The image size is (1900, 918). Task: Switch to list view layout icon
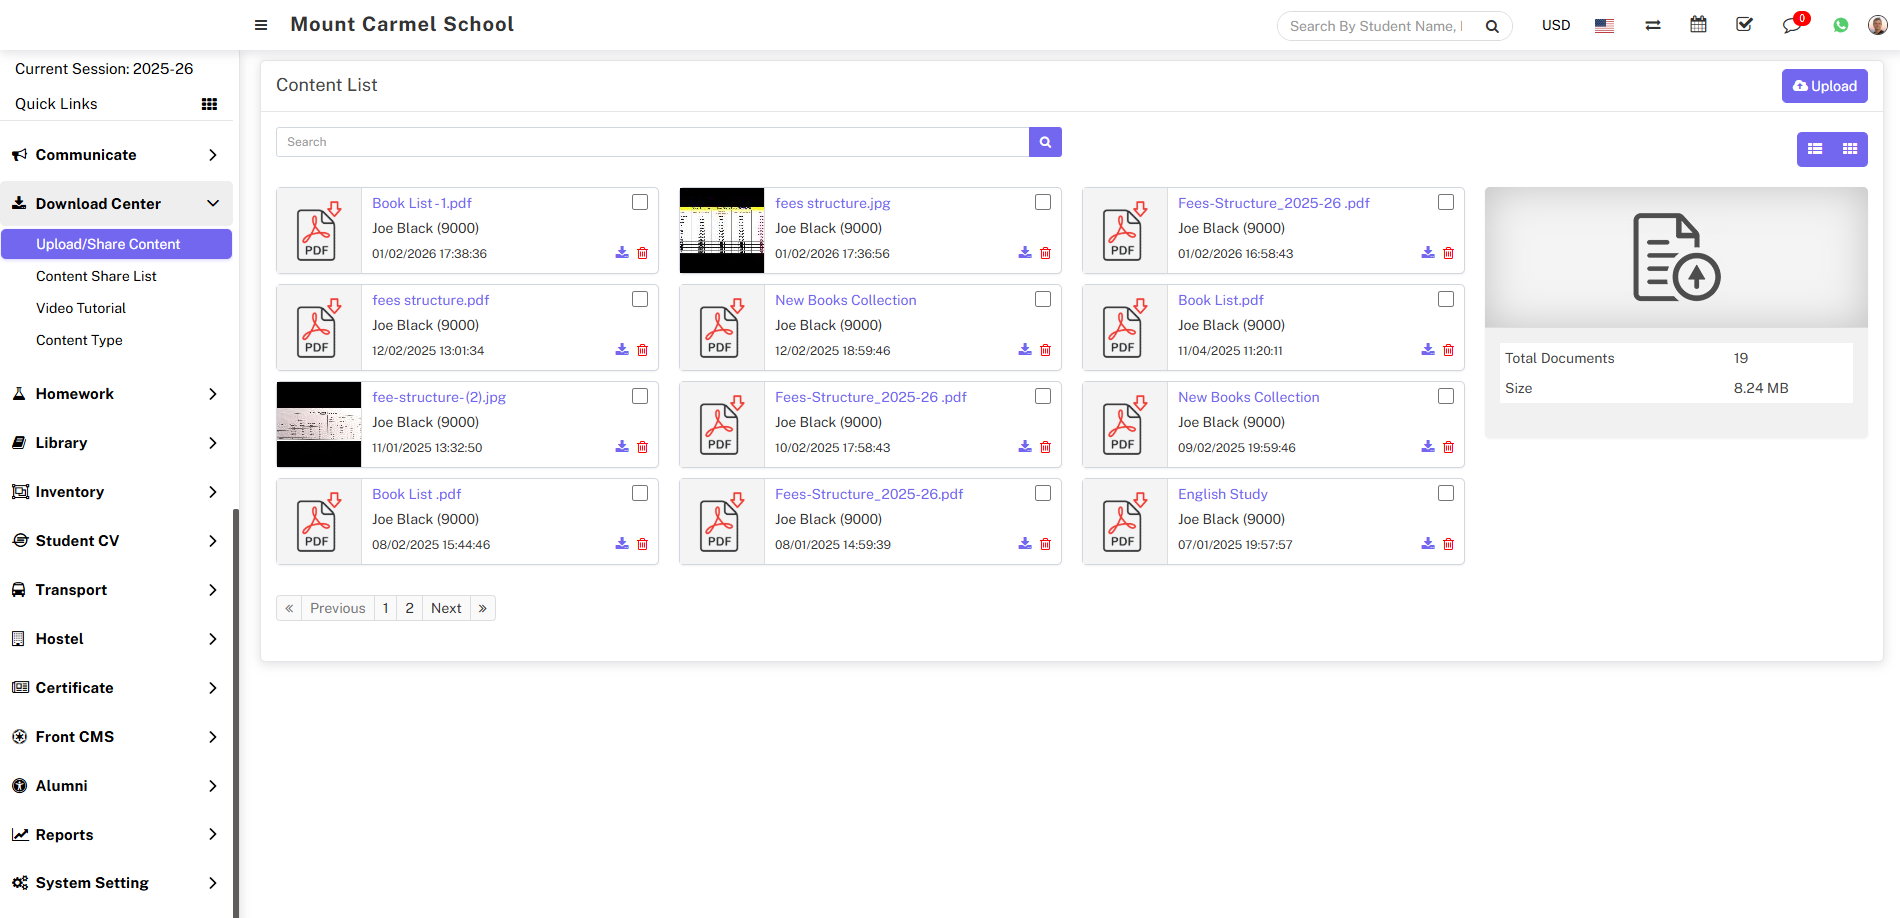coord(1815,149)
